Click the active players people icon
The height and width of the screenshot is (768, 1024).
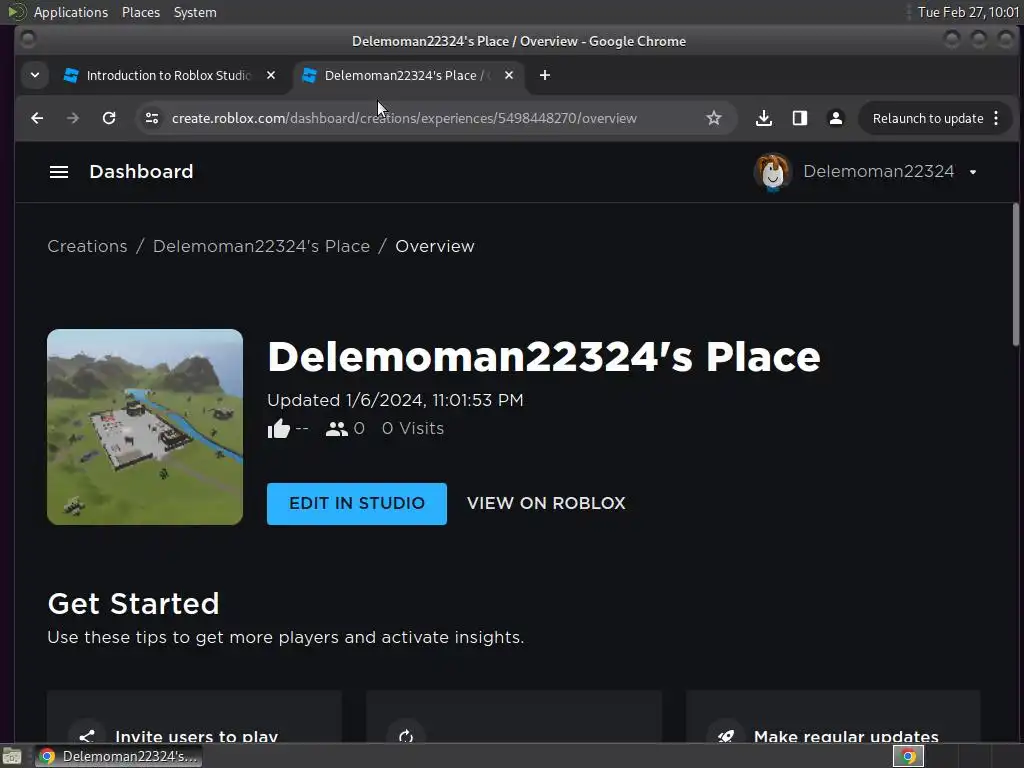click(336, 429)
